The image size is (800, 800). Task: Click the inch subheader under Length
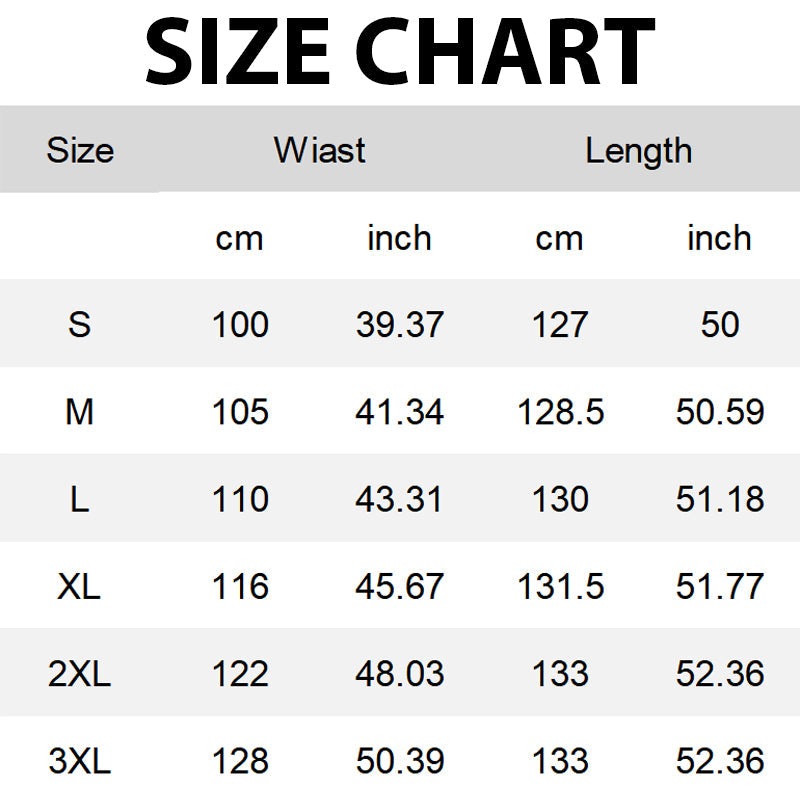point(719,238)
